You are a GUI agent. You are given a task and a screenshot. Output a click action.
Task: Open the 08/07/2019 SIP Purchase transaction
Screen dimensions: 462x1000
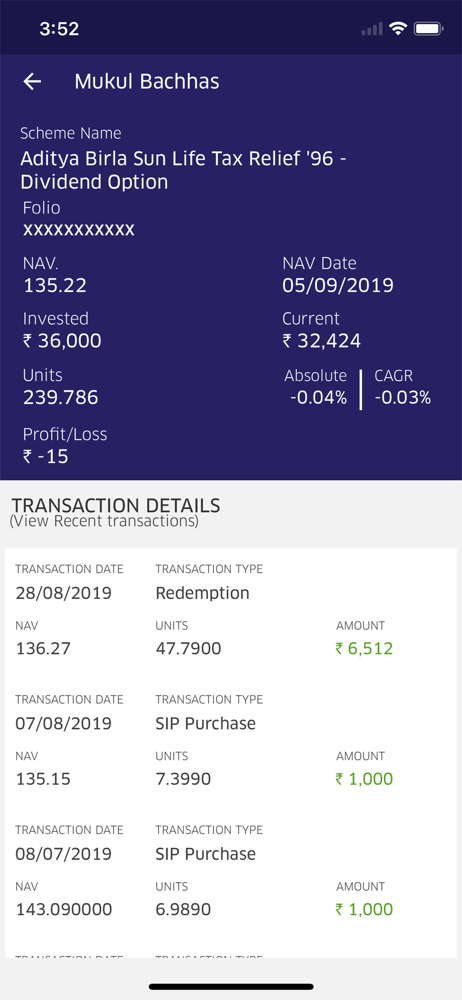[231, 872]
